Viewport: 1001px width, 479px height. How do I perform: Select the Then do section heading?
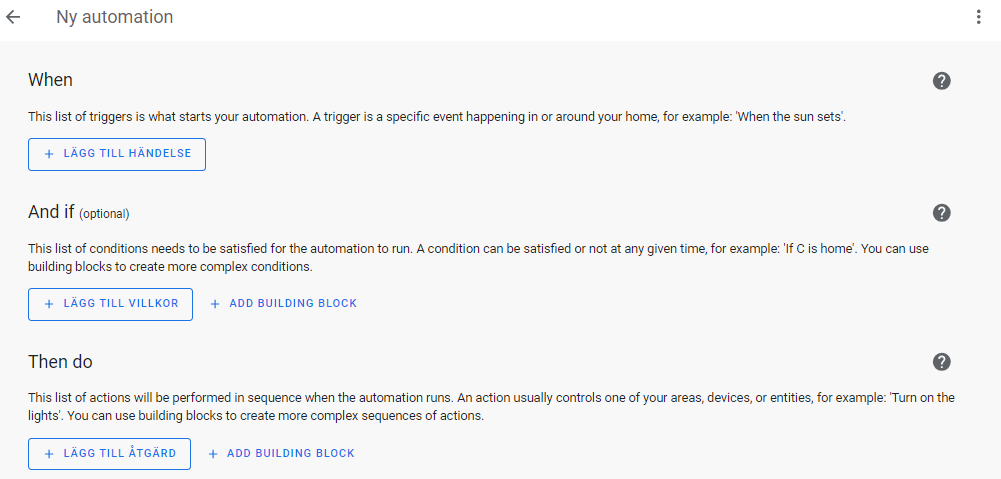pos(60,362)
